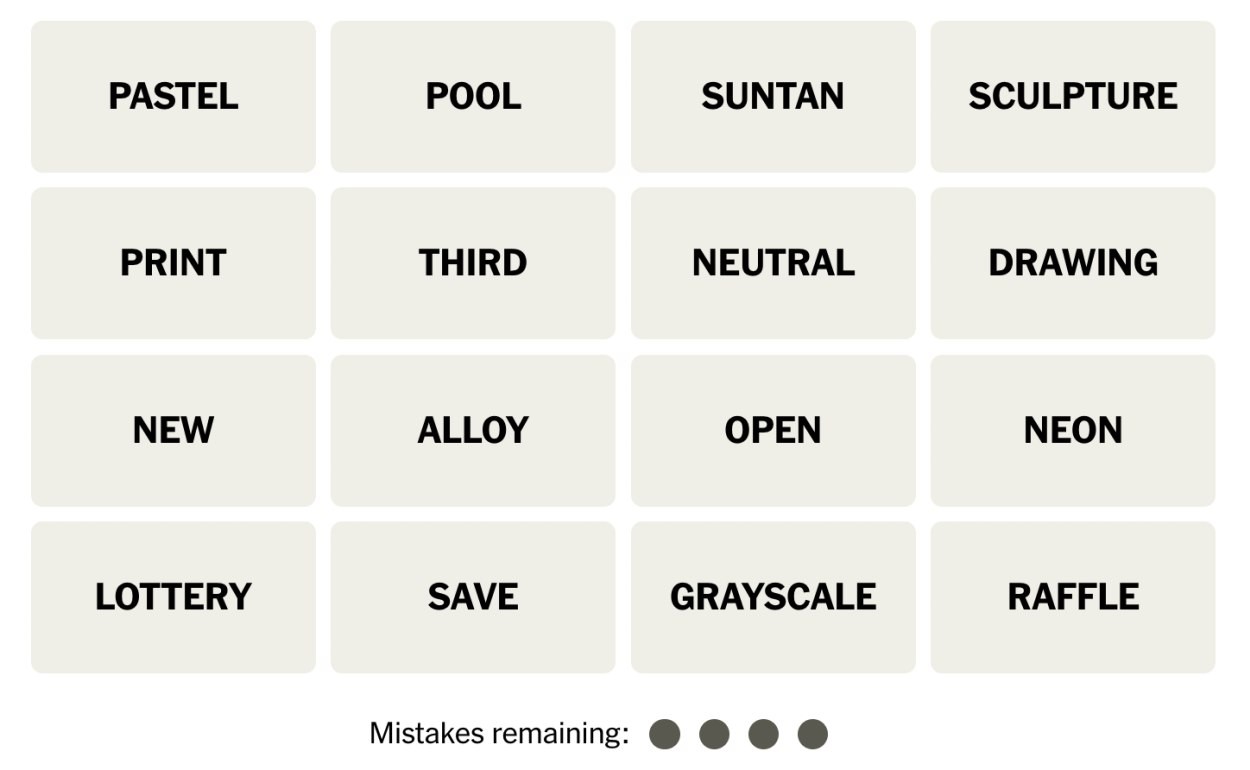1250x770 pixels.
Task: Select the NEUTRAL tile
Action: click(773, 263)
